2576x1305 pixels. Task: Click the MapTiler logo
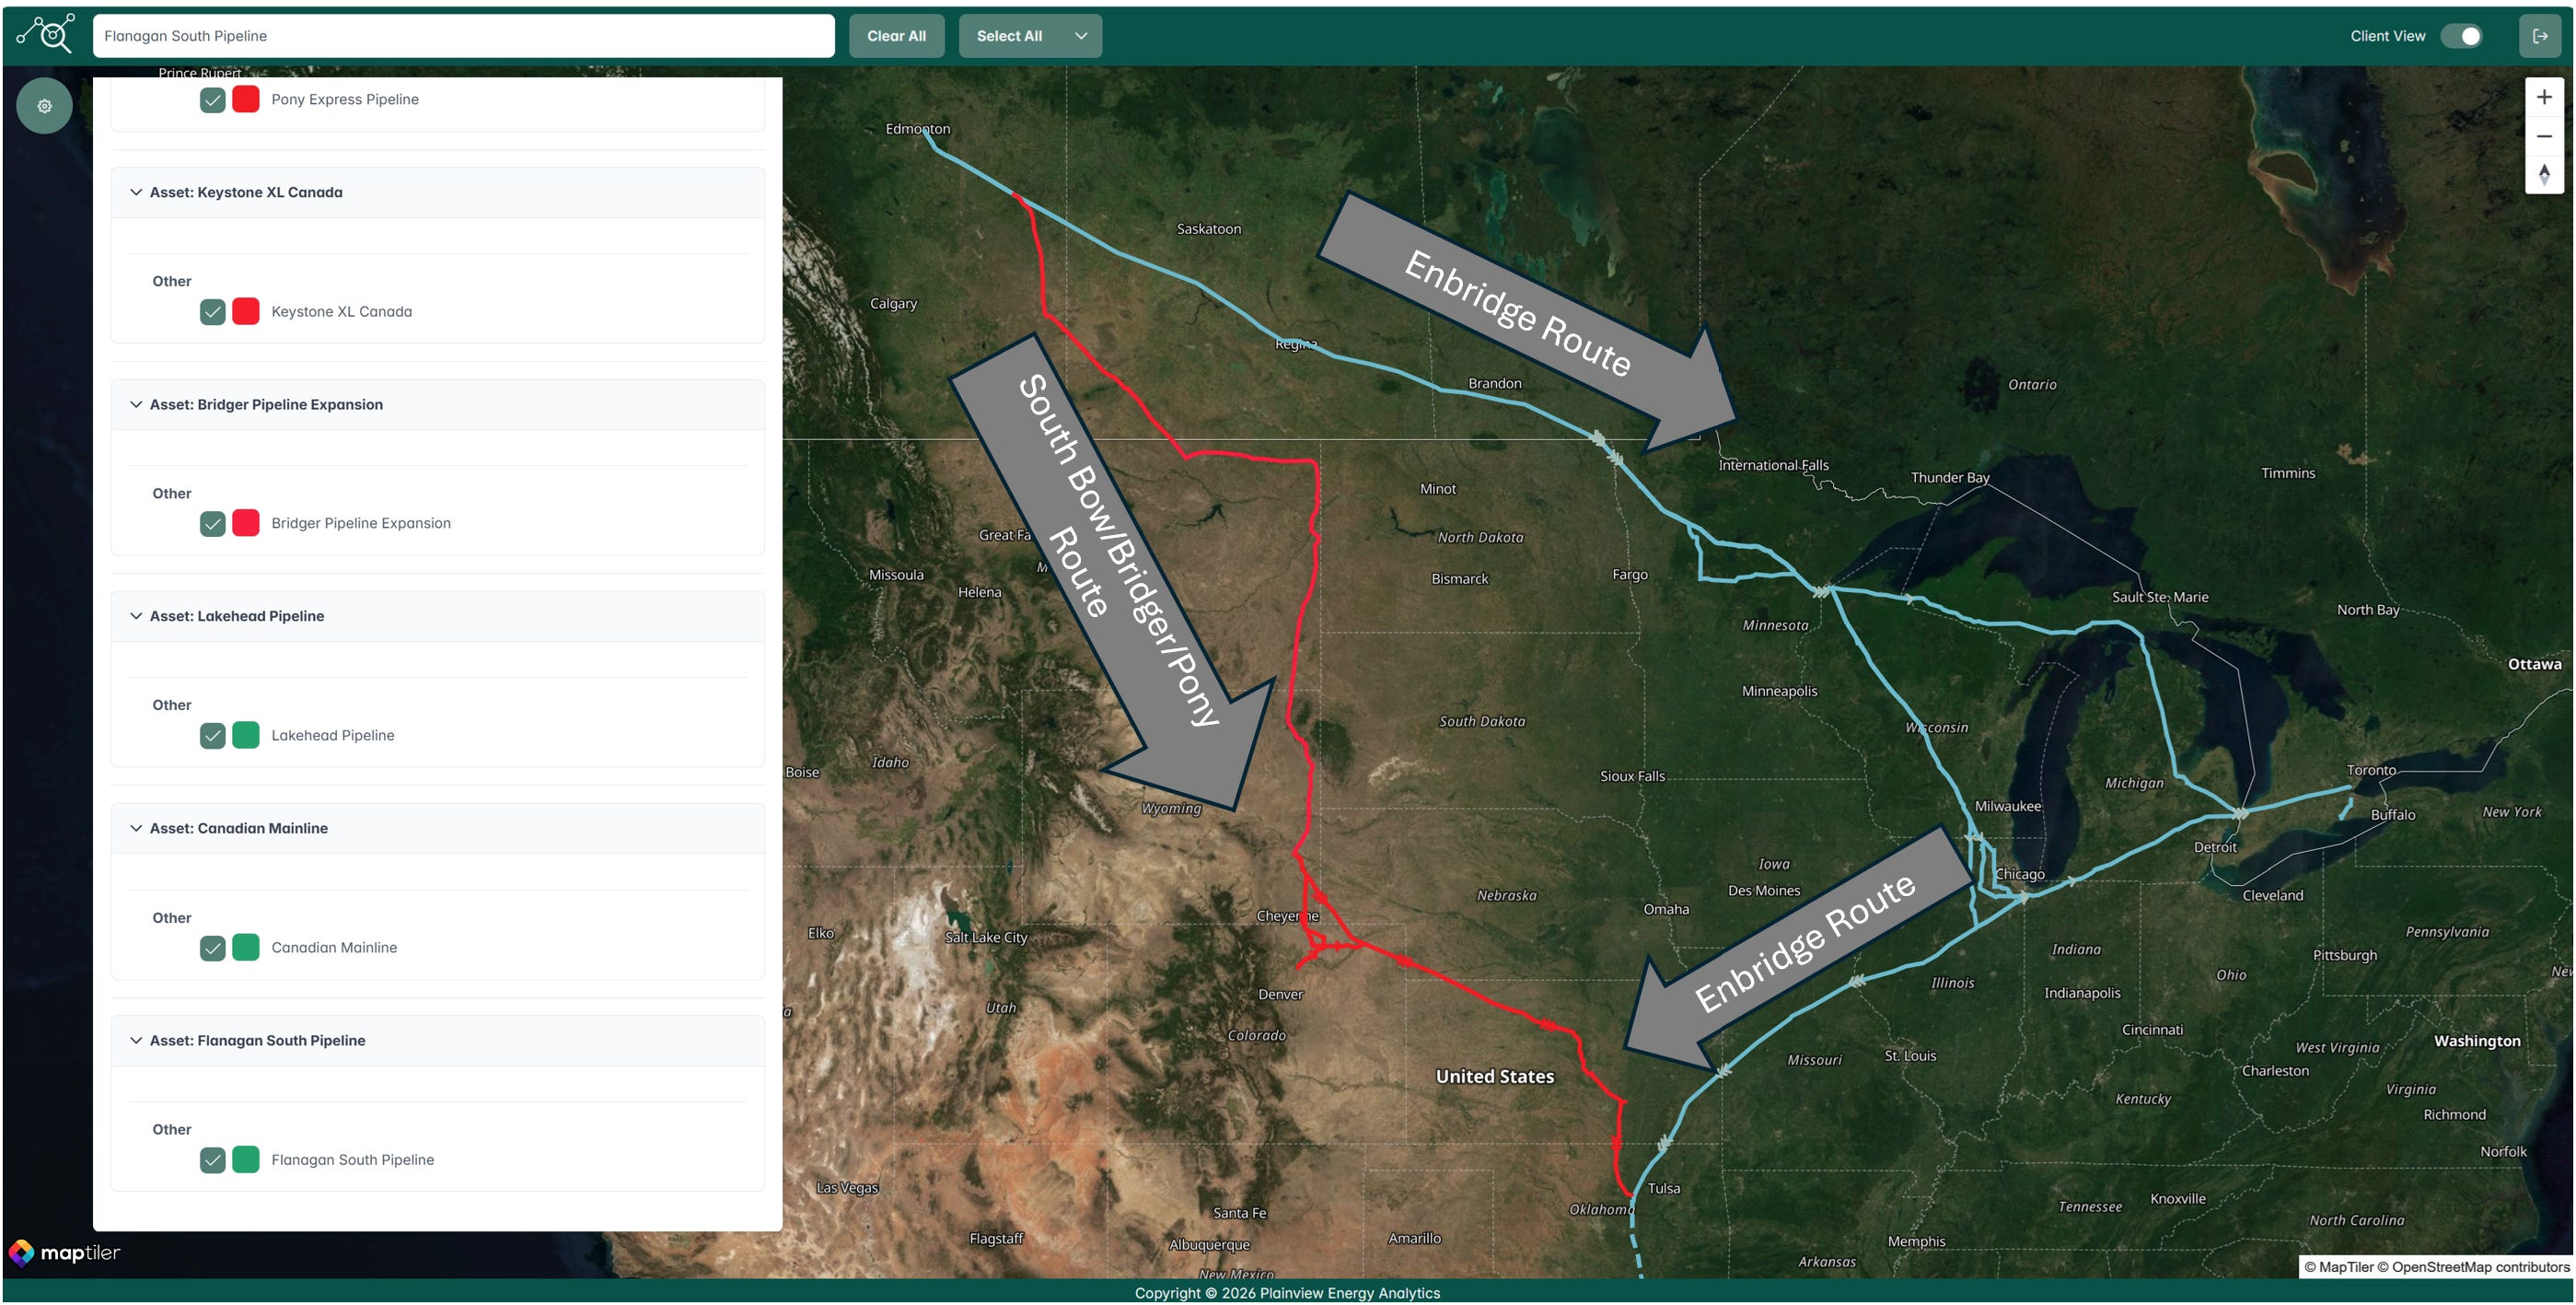(x=65, y=1252)
